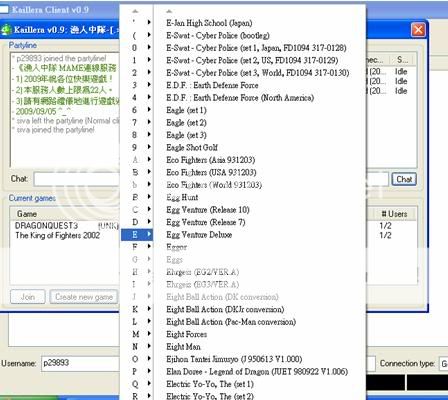Open the 'M' letter submenu
Screen dimensions: 448x400
coord(137,334)
